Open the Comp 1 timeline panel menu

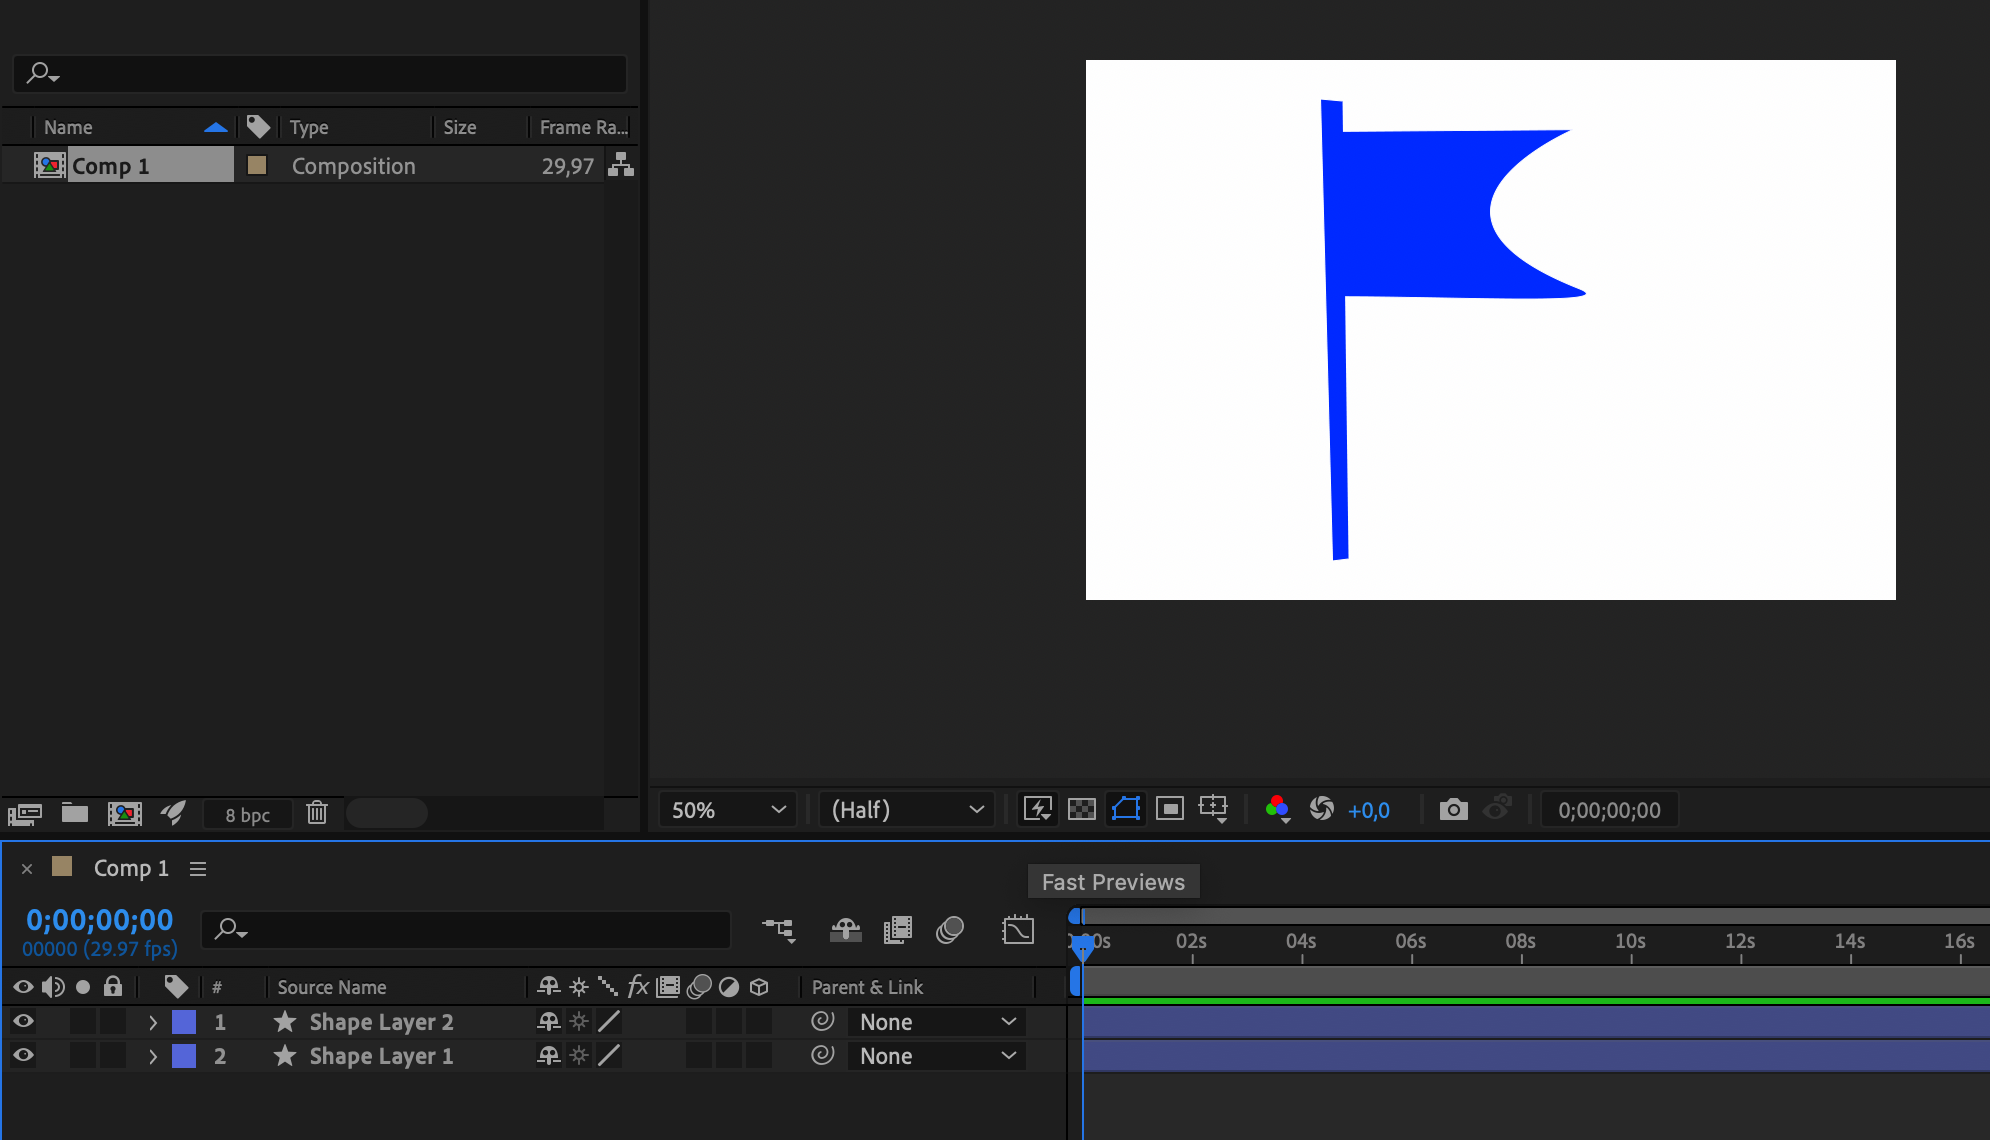point(198,869)
